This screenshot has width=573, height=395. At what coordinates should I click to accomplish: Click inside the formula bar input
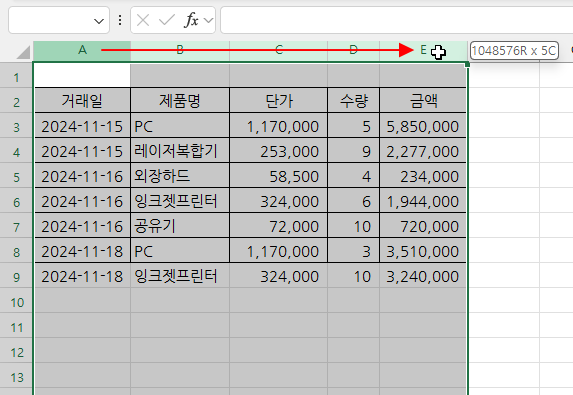[x=396, y=20]
